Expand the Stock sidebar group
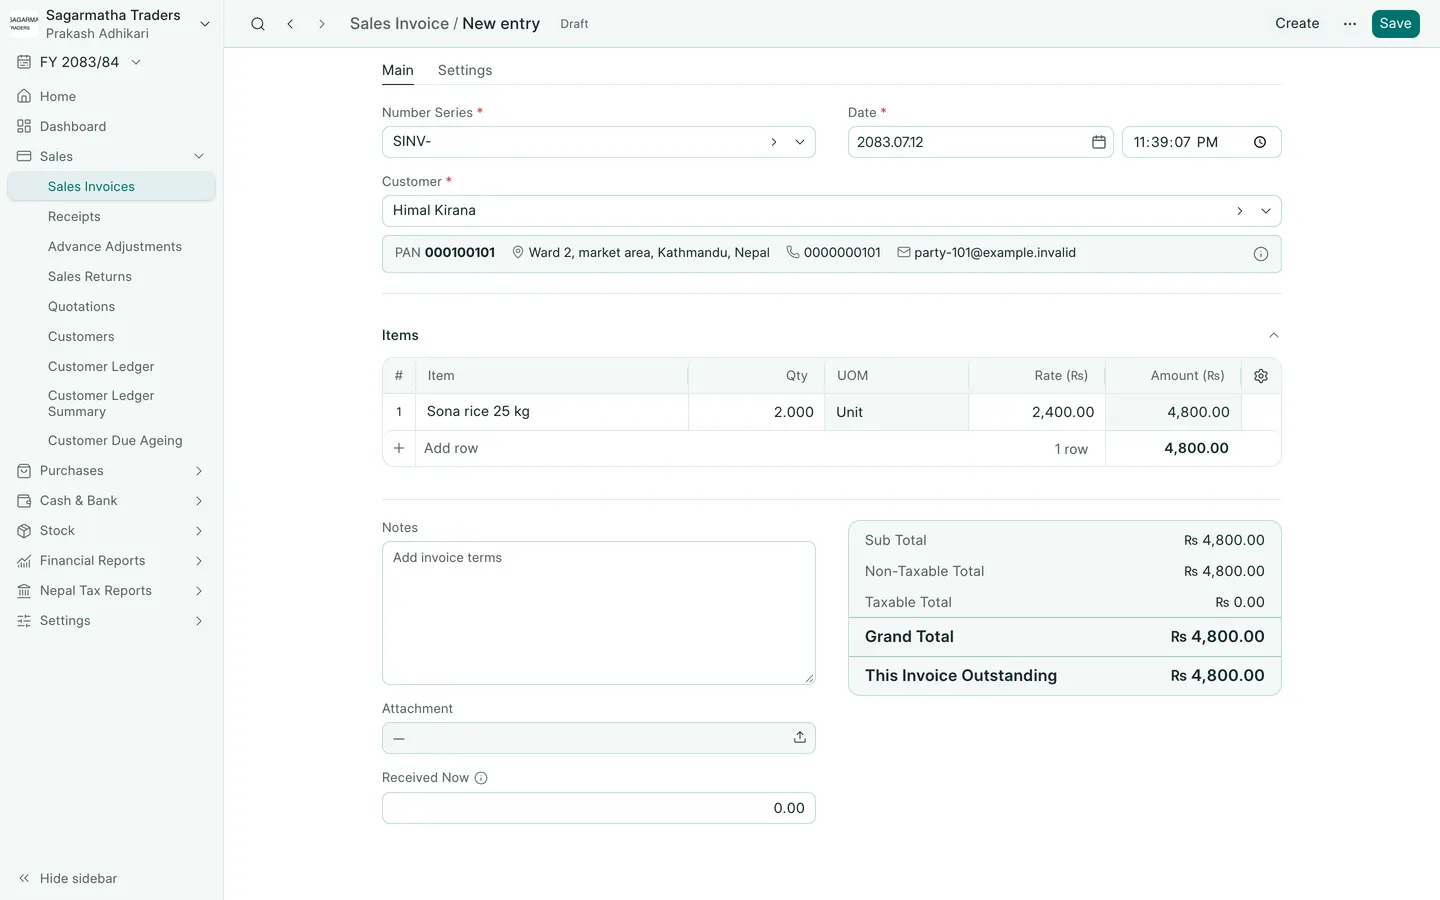1440x900 pixels. pyautogui.click(x=199, y=531)
